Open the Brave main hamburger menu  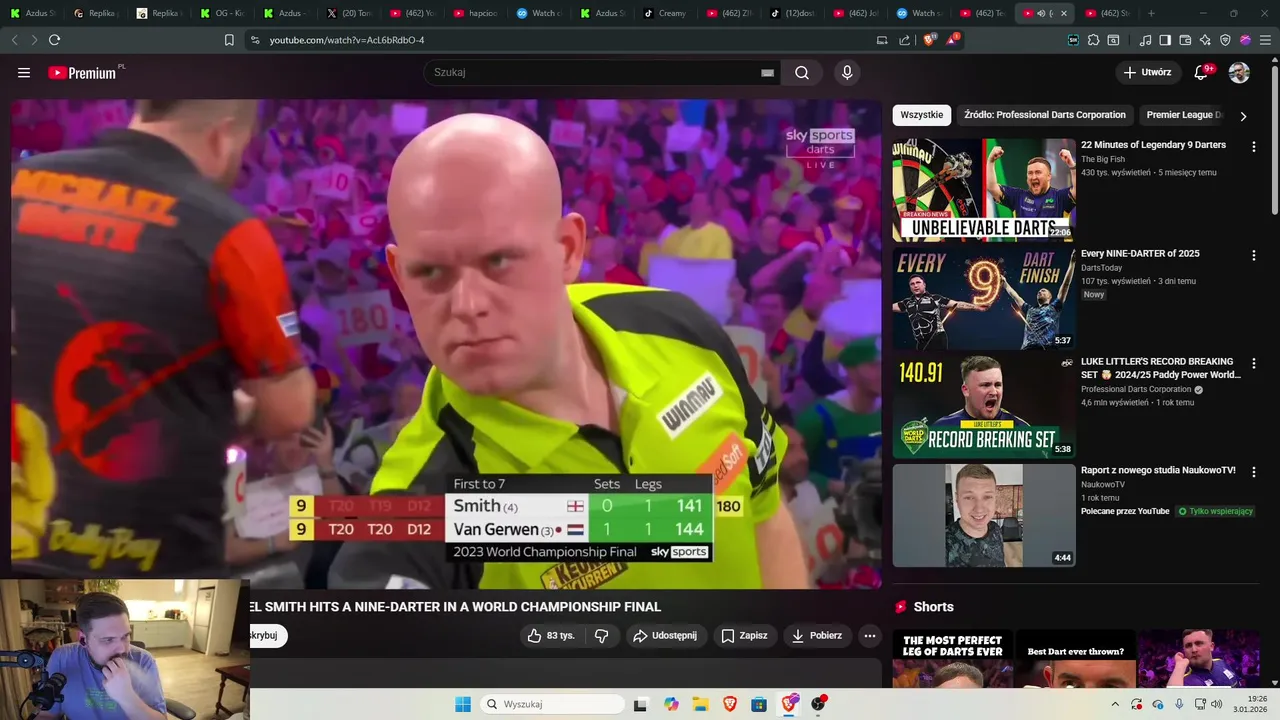pos(1266,40)
